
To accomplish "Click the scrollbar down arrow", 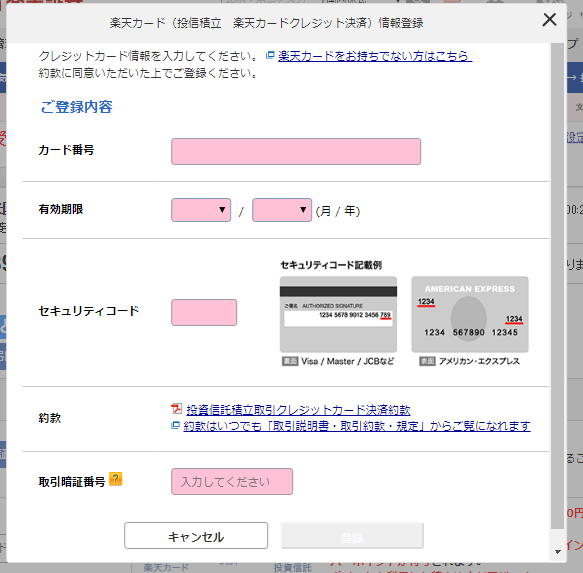I will 557,552.
